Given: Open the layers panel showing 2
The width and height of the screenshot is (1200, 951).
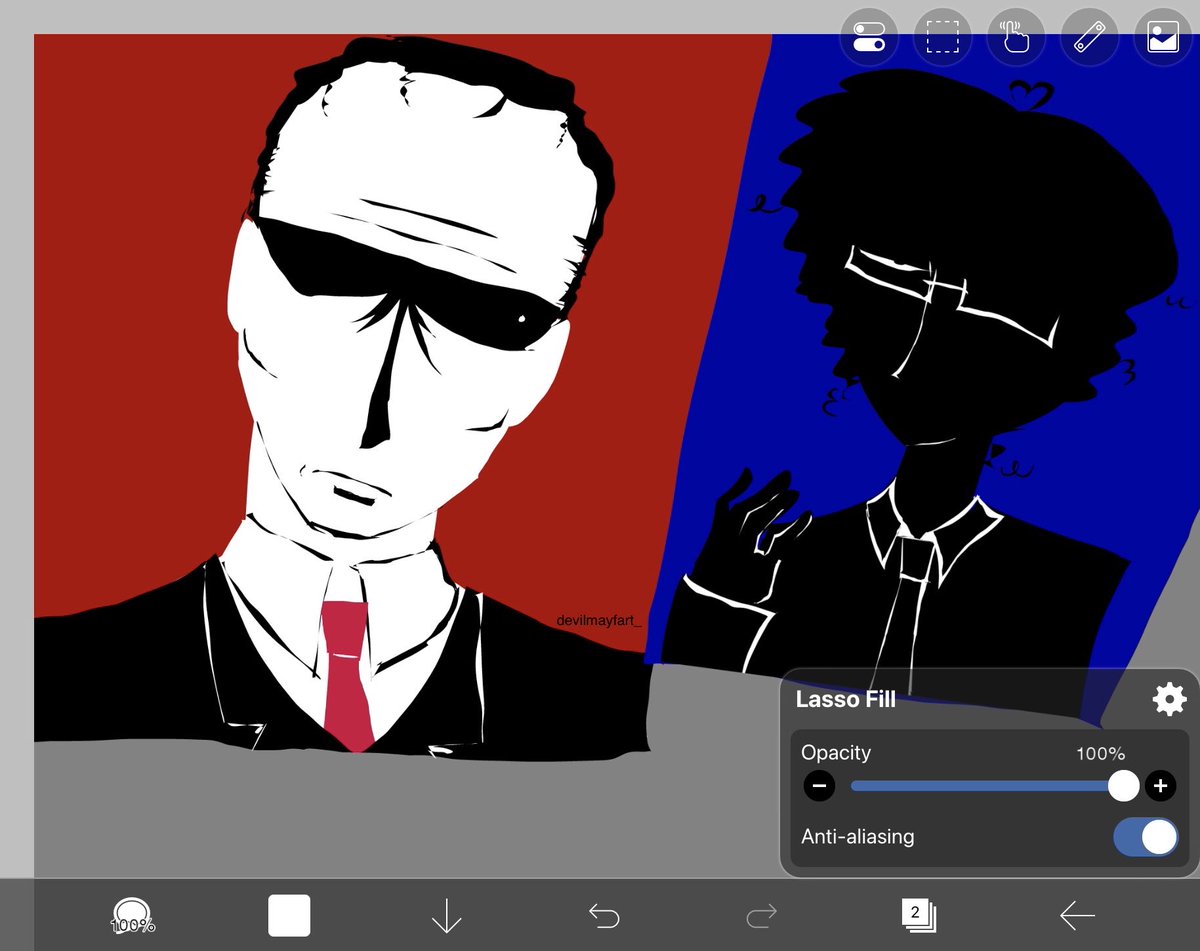Looking at the screenshot, I should 918,915.
